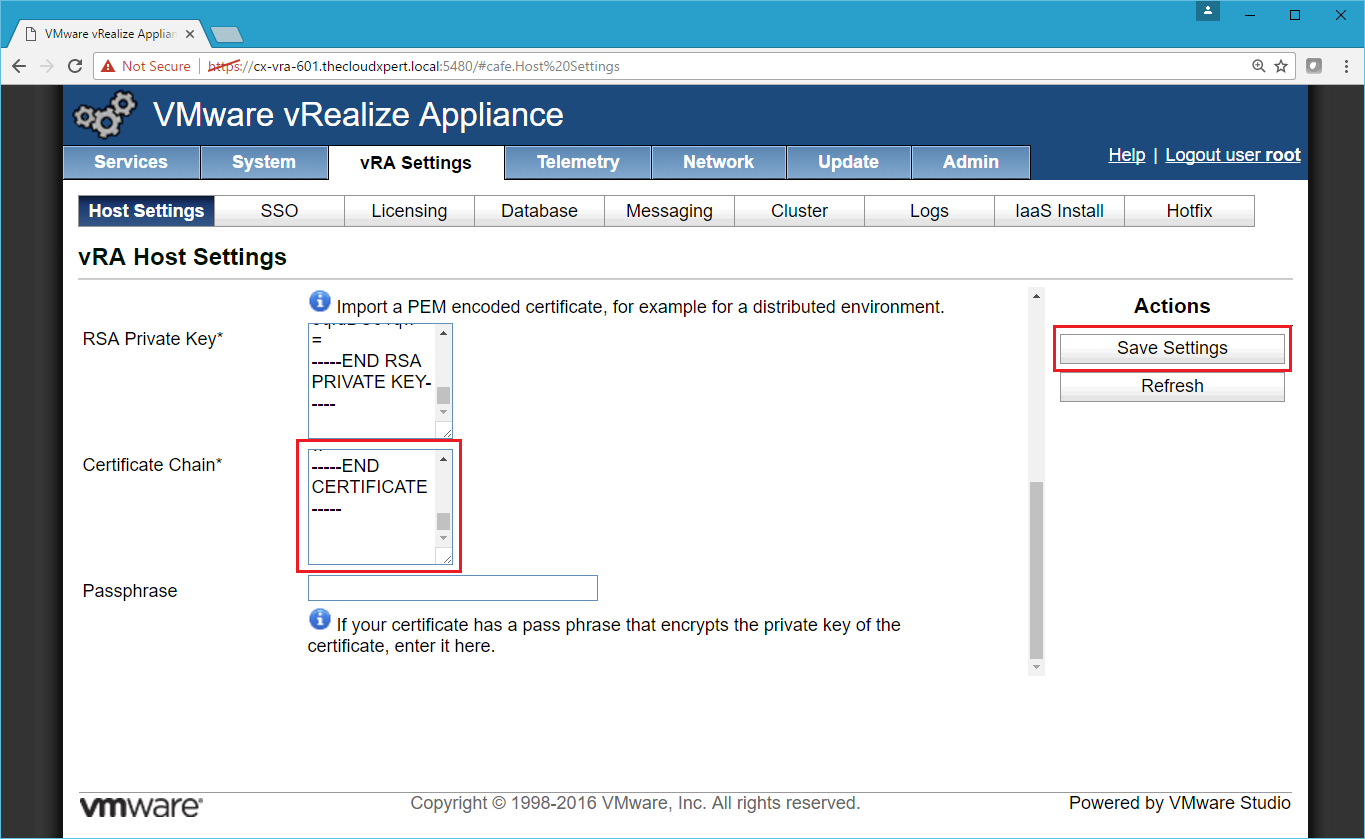Click the info icon next to the PEM import hint
Viewport: 1365px width, 839px height.
[x=320, y=301]
